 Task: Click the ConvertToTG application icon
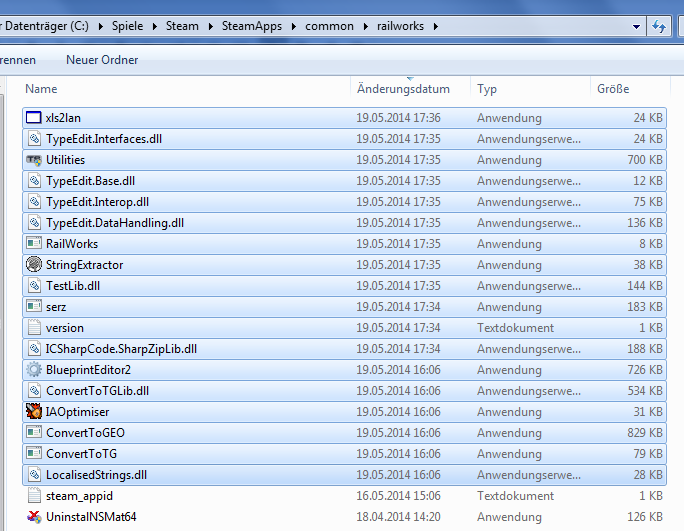coord(34,454)
